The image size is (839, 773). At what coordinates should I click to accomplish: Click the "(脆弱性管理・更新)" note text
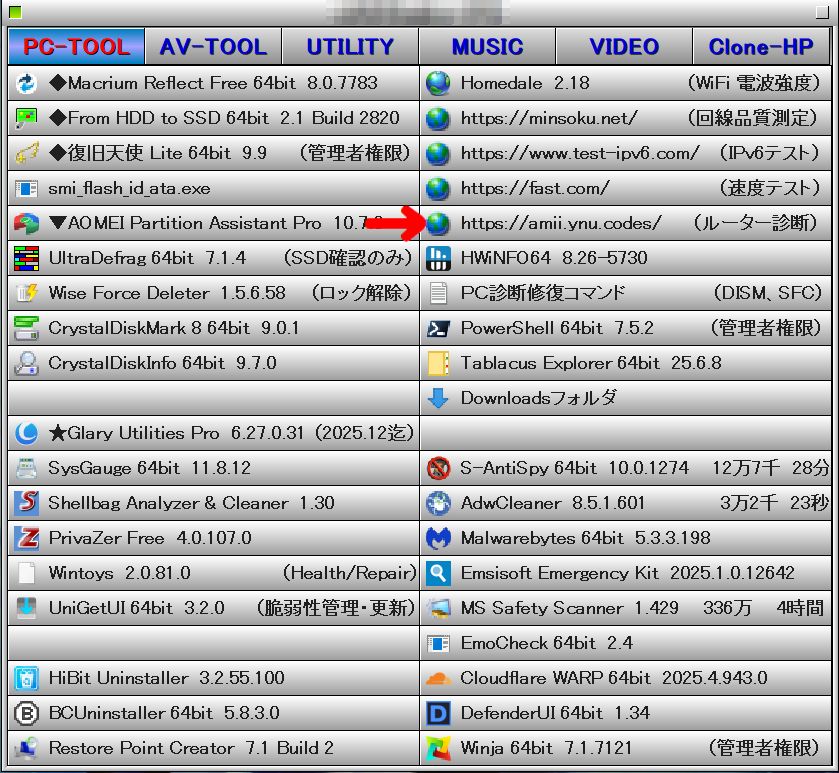coord(335,608)
